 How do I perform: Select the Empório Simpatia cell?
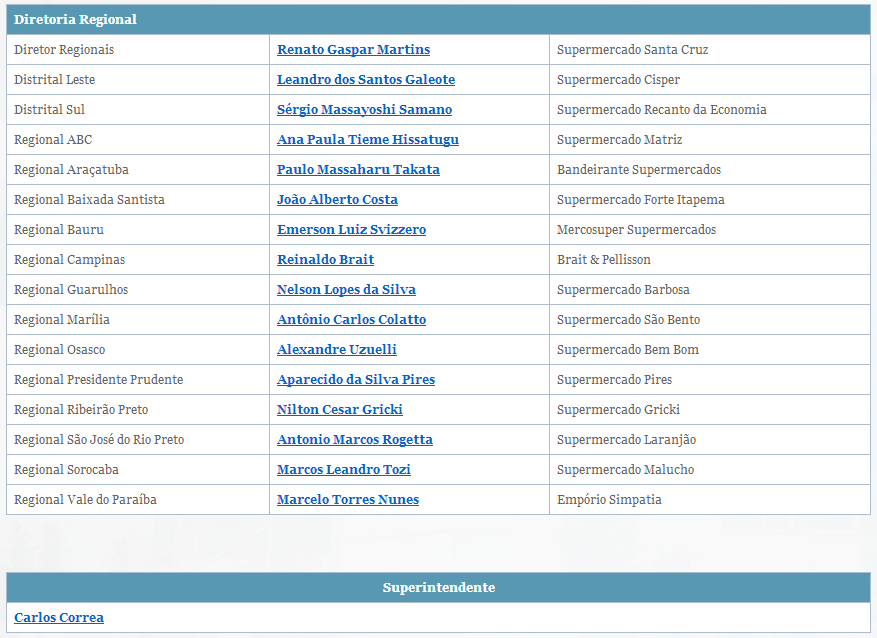(710, 500)
